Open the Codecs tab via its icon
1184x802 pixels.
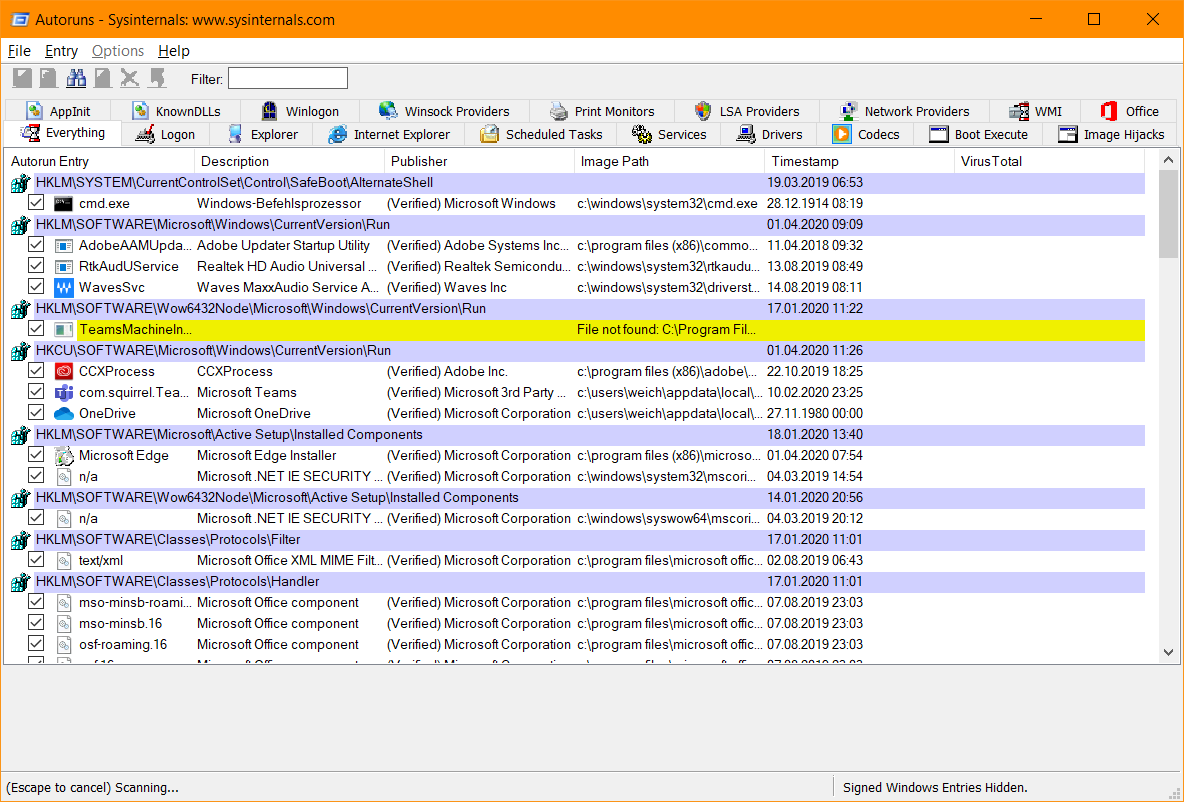[841, 134]
